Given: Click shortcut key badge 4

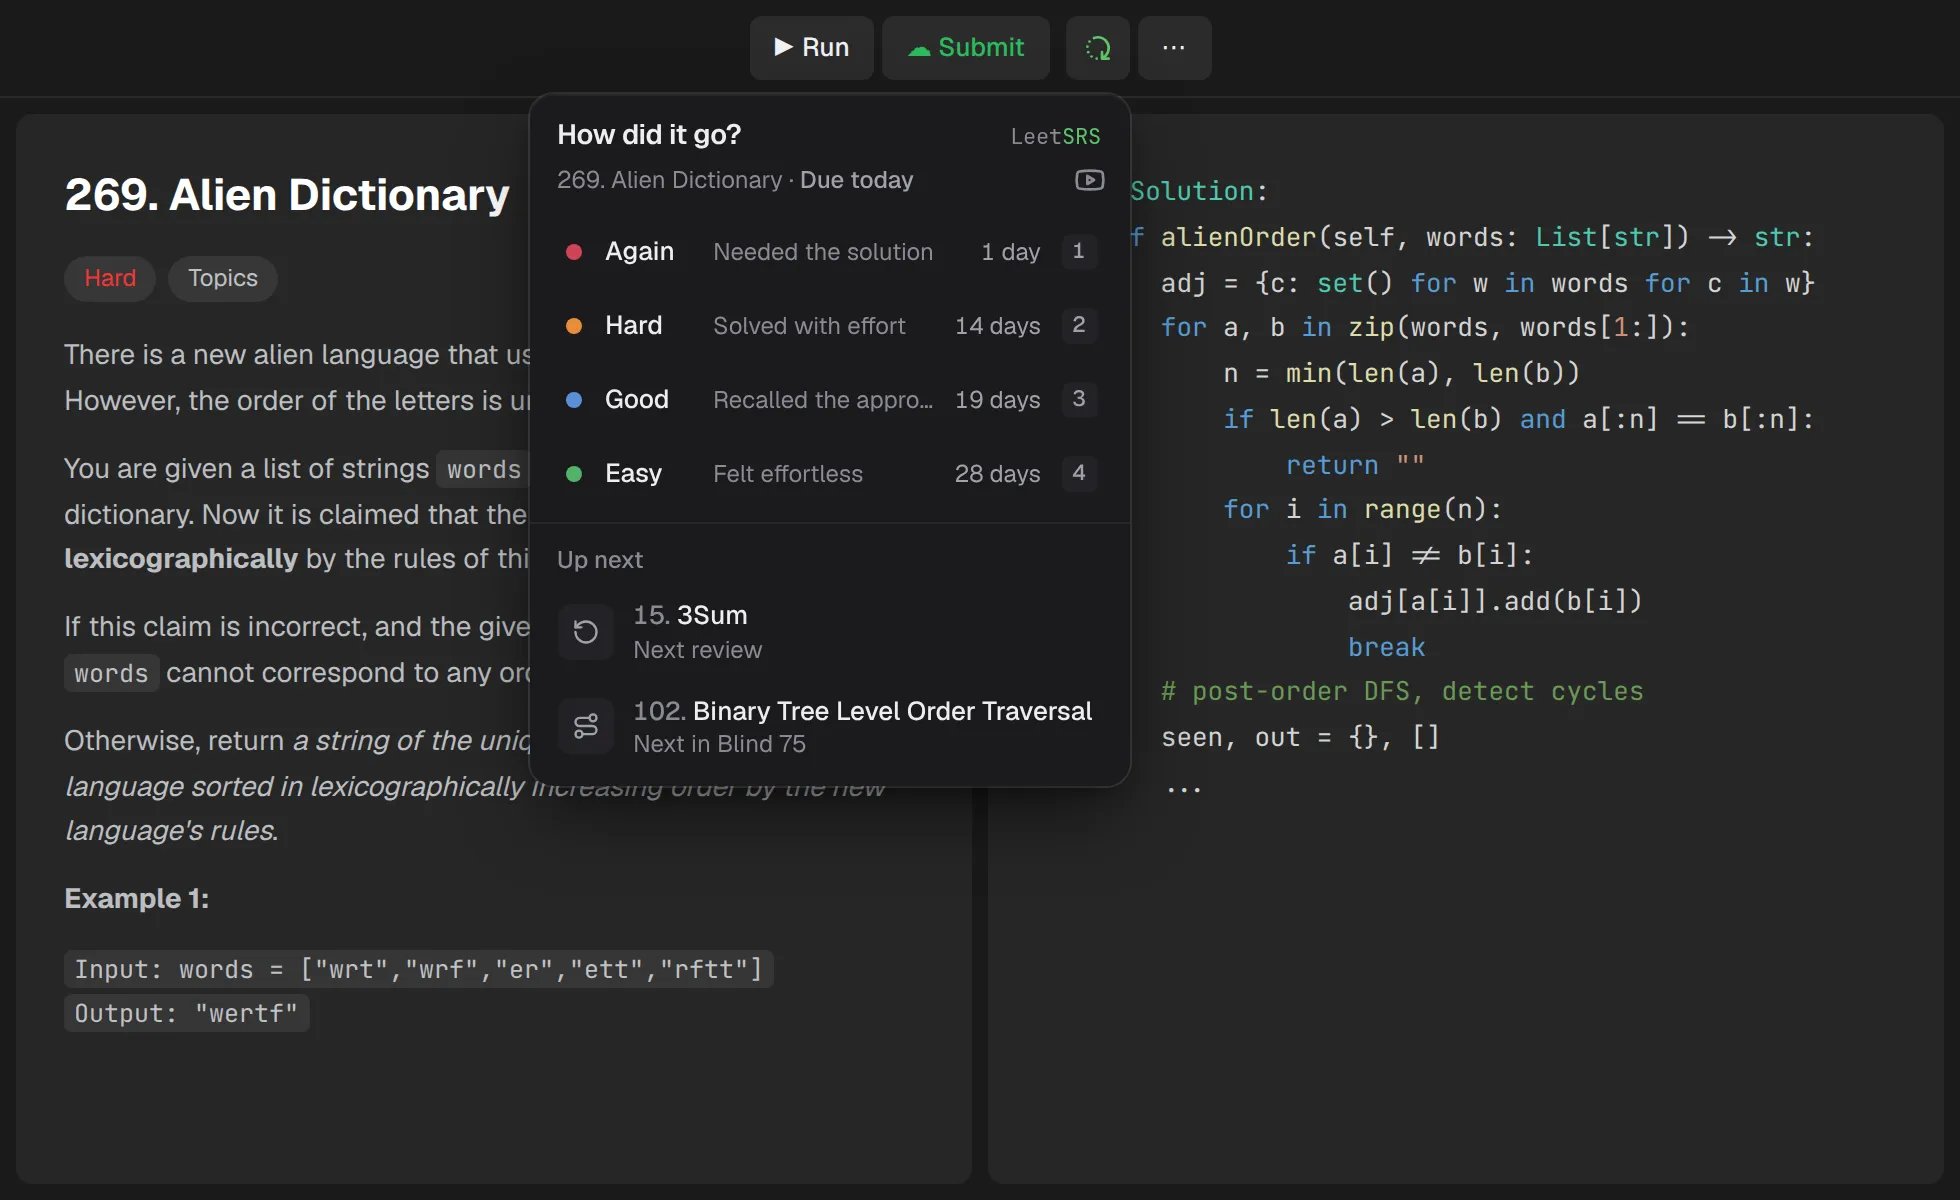Looking at the screenshot, I should [x=1078, y=473].
